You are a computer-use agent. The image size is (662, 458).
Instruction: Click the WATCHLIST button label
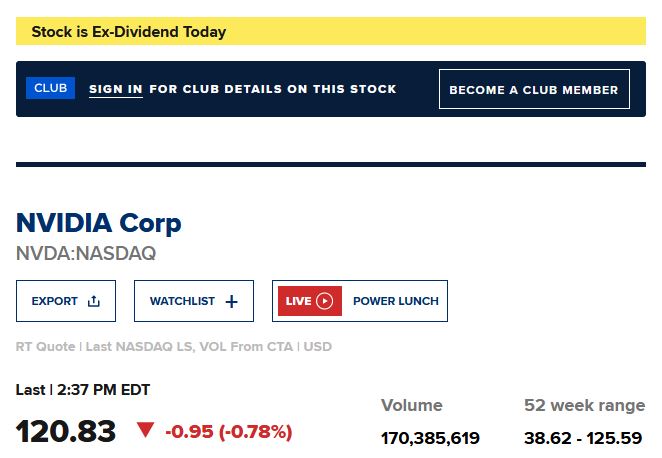(x=182, y=301)
